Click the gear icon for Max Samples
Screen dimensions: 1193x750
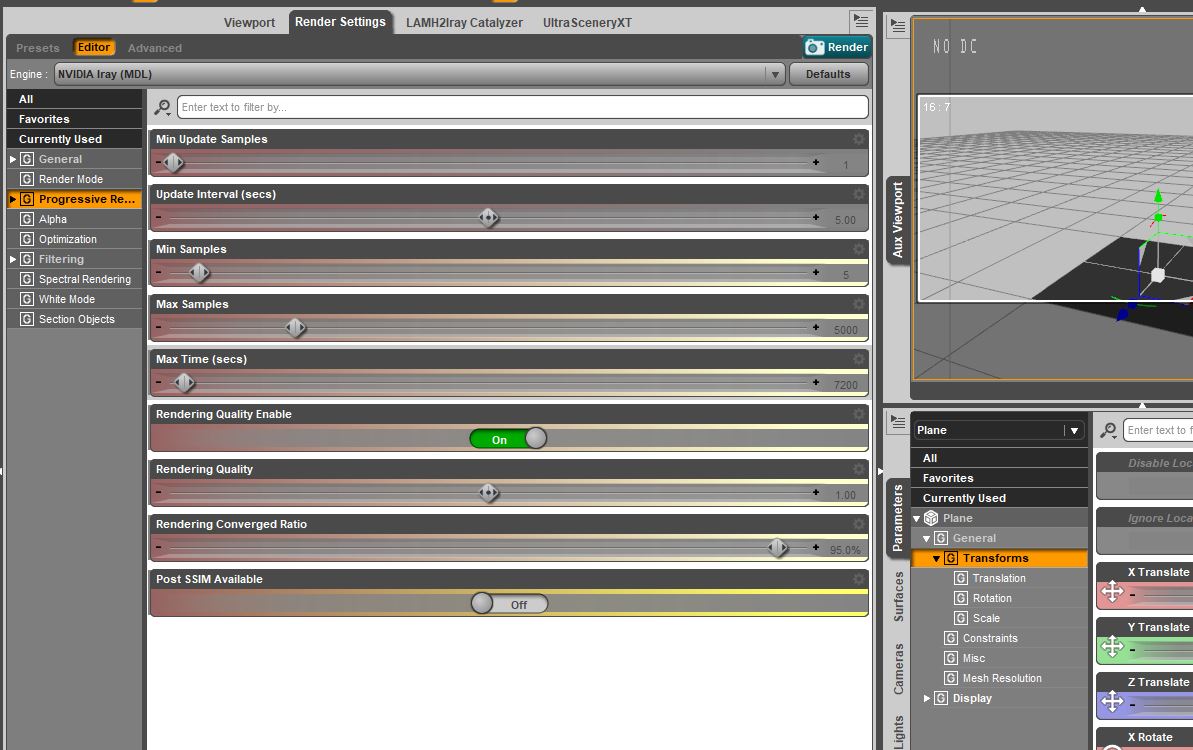(x=859, y=304)
